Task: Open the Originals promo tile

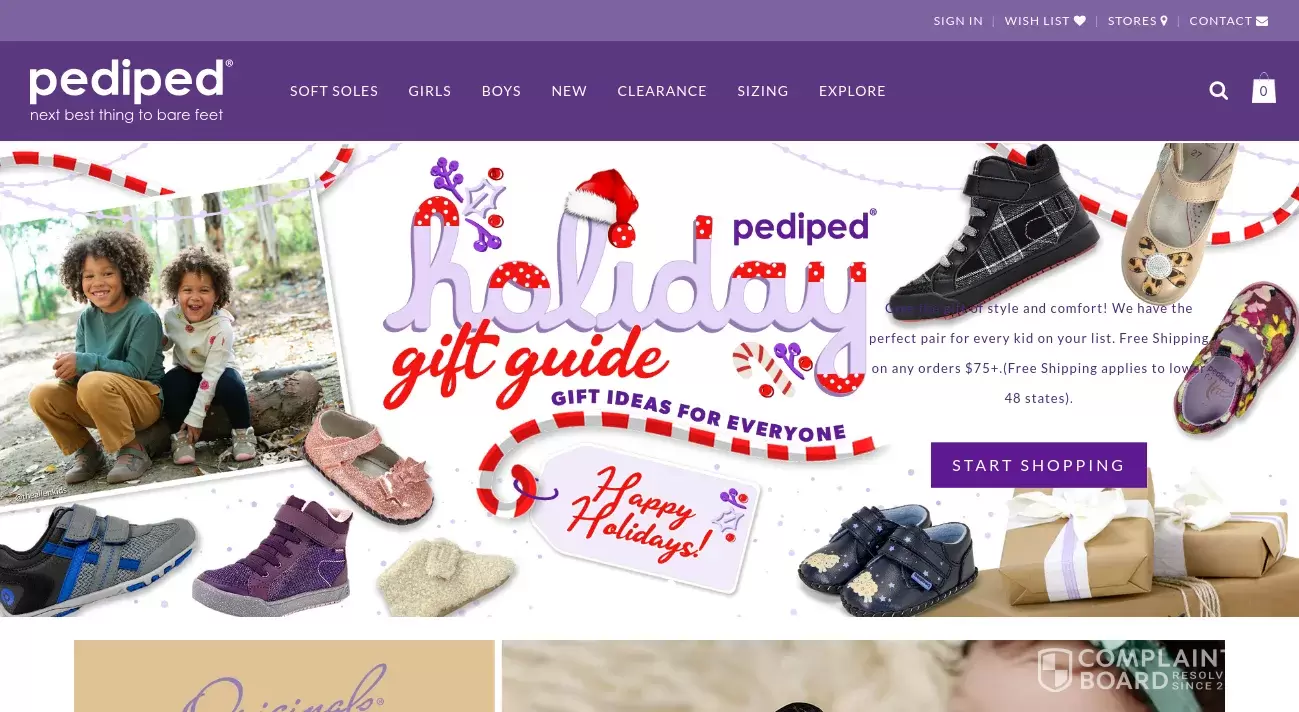Action: [x=284, y=676]
